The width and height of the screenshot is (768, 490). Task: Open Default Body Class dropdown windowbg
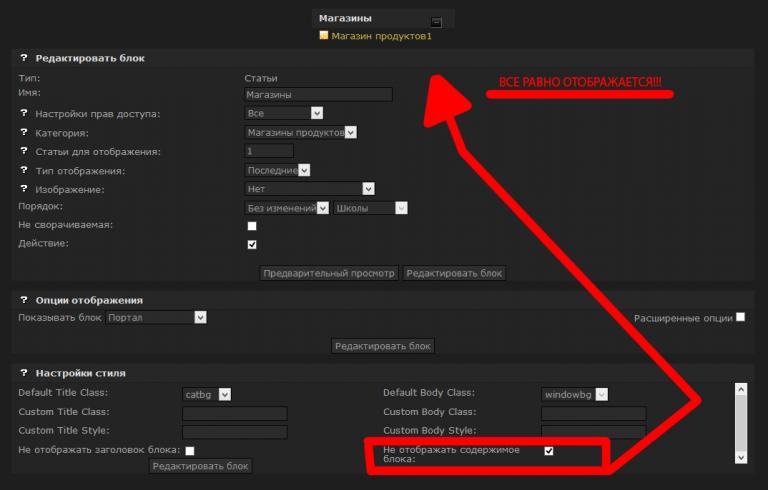click(x=575, y=394)
